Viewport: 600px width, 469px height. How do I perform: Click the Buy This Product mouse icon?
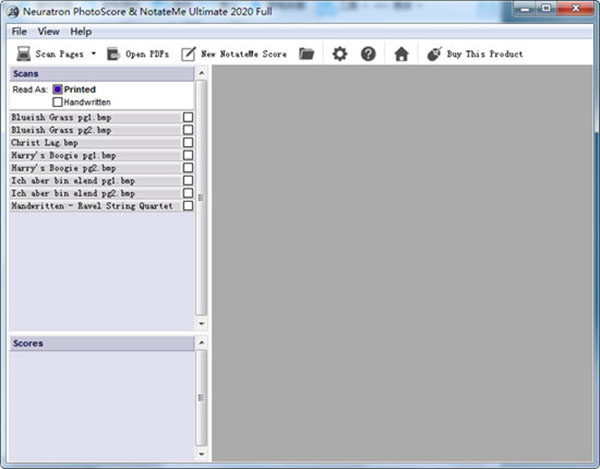[434, 54]
